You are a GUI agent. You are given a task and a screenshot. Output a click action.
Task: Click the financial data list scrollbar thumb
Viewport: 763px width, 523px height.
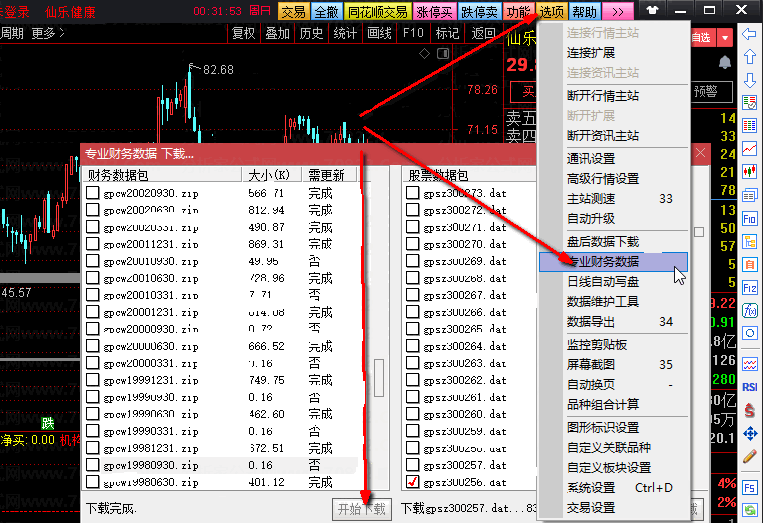click(379, 378)
